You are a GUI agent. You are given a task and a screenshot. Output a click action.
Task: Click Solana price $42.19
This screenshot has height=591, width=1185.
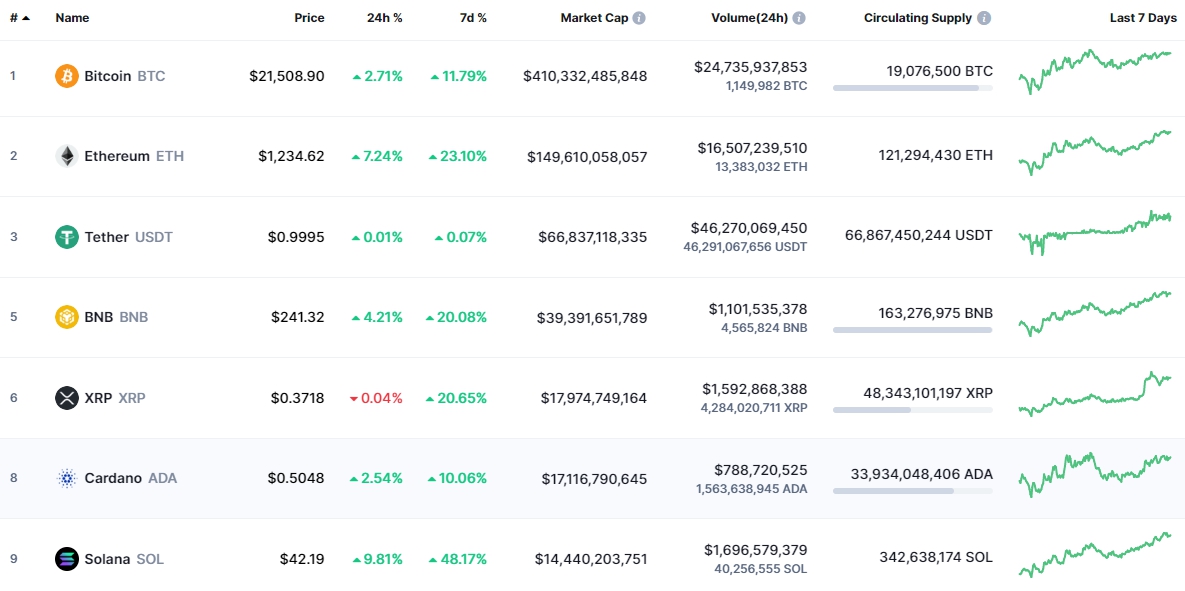tap(302, 559)
